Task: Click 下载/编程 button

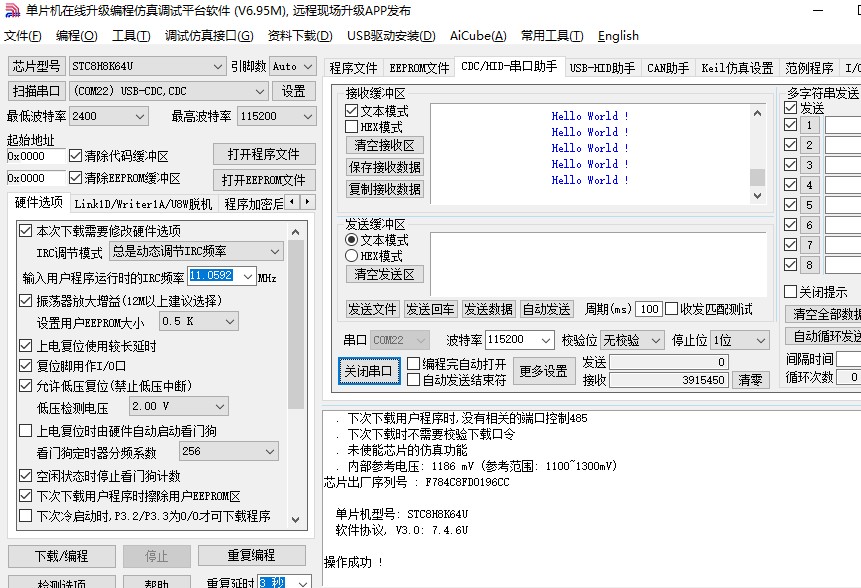Action: (62, 556)
